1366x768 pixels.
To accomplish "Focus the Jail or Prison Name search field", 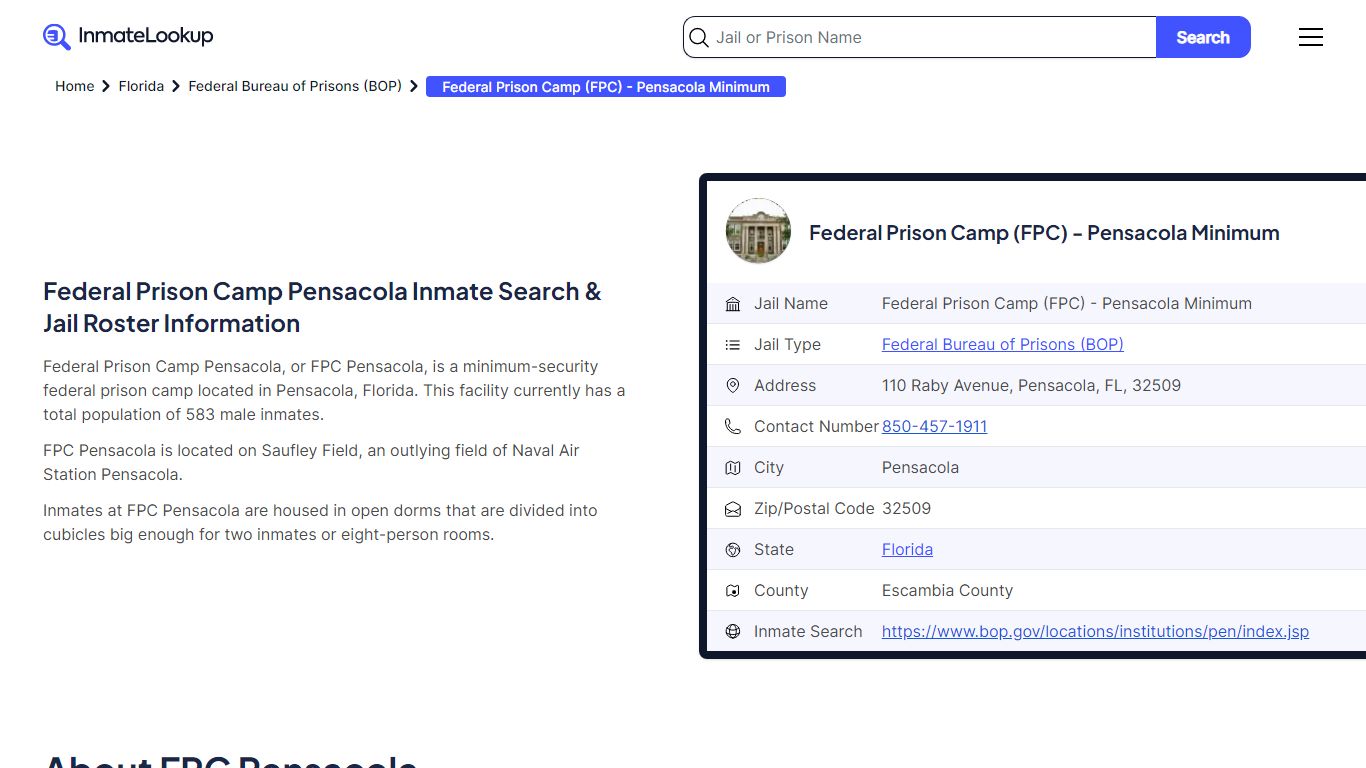I will coord(920,38).
